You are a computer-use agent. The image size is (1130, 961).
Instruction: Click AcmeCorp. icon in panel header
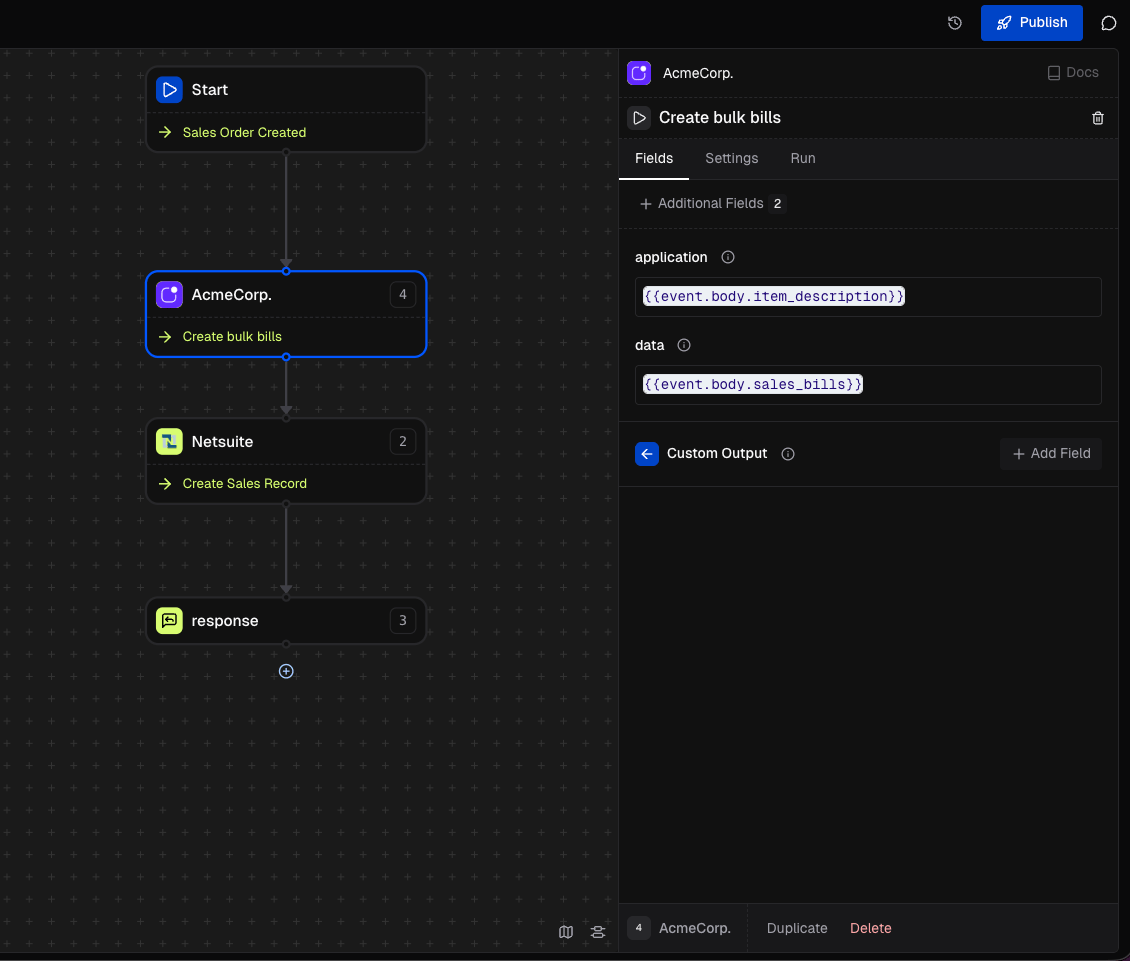(639, 74)
